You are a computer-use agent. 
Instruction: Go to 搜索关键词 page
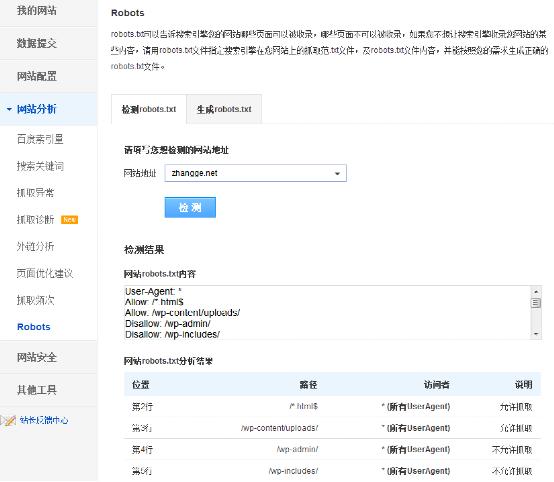tap(40, 166)
